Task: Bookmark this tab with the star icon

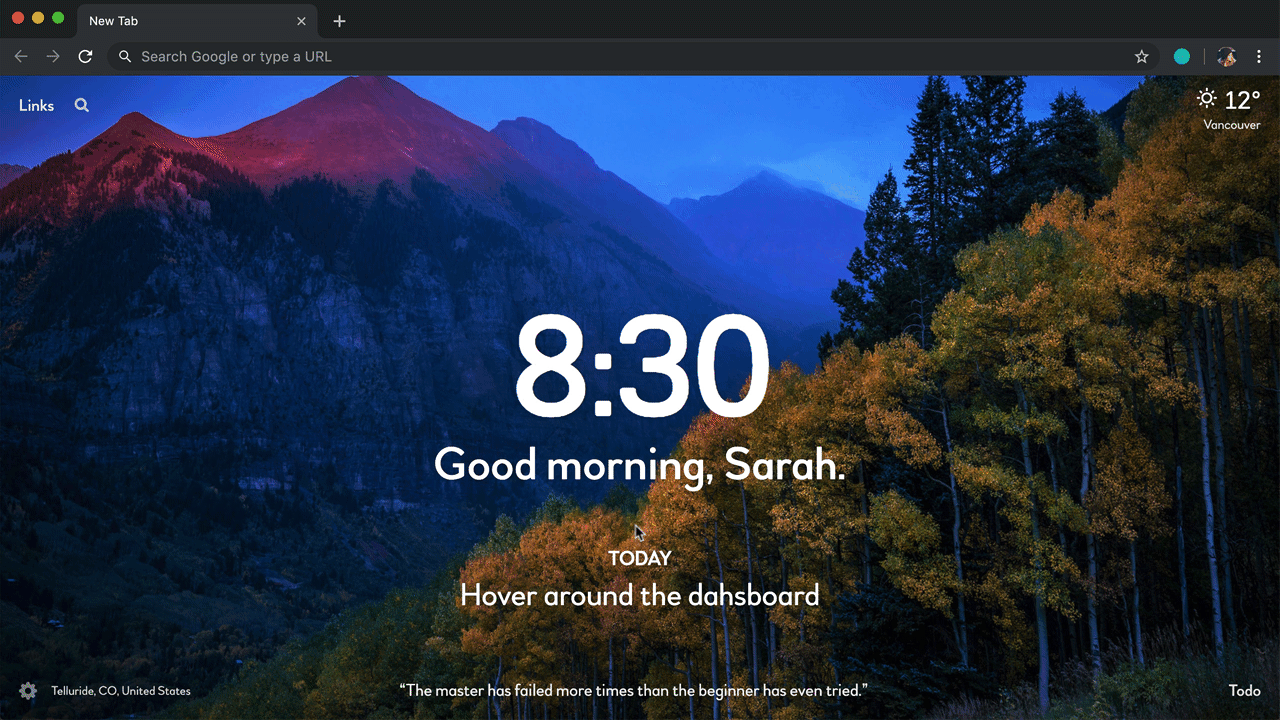Action: [1141, 57]
